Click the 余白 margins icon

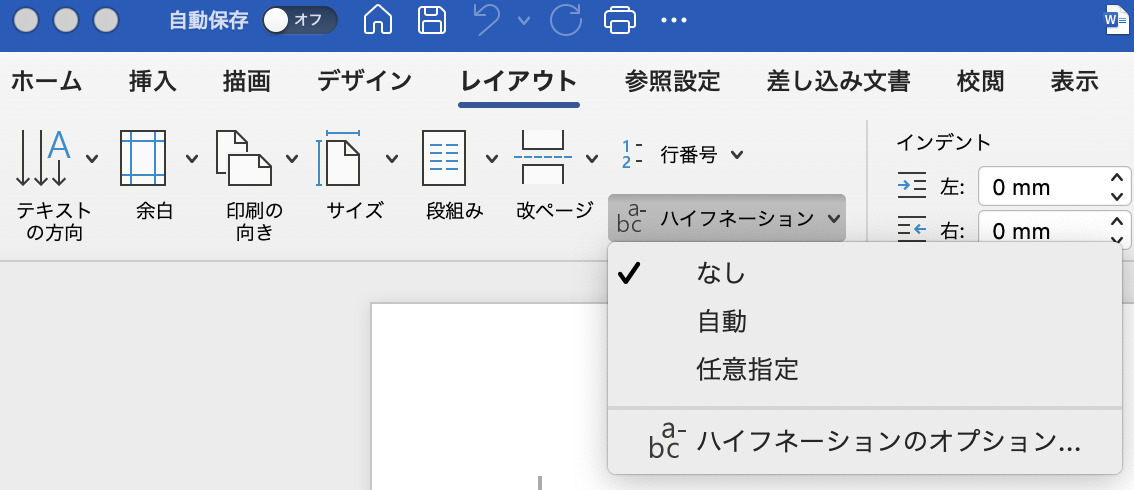pos(142,158)
